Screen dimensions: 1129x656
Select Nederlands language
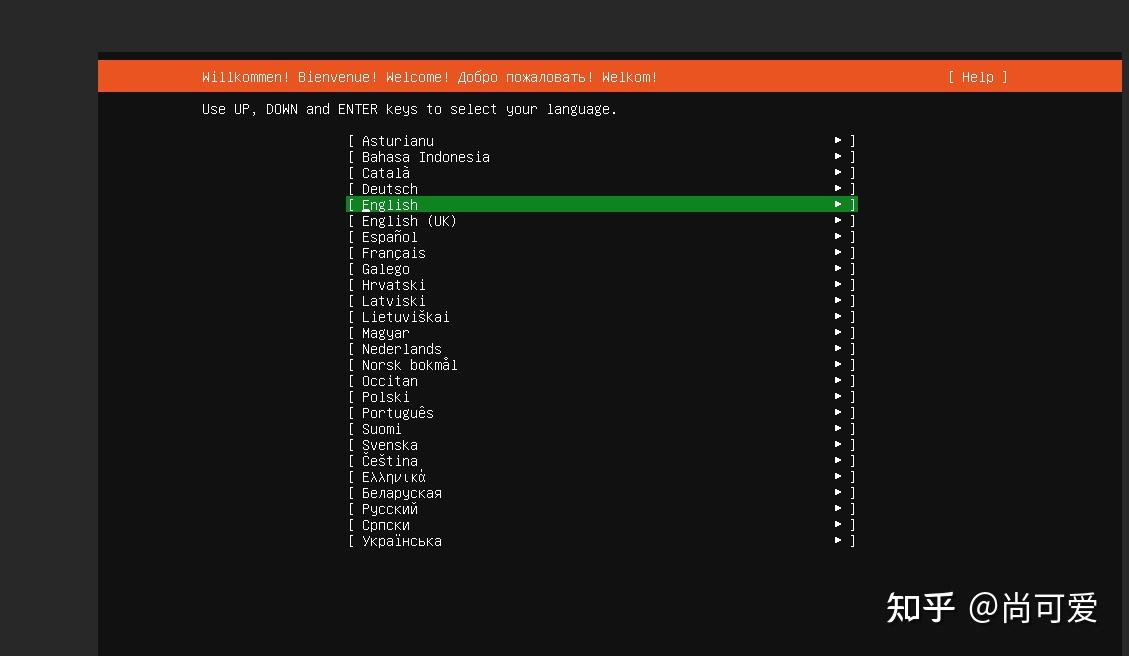coord(602,349)
